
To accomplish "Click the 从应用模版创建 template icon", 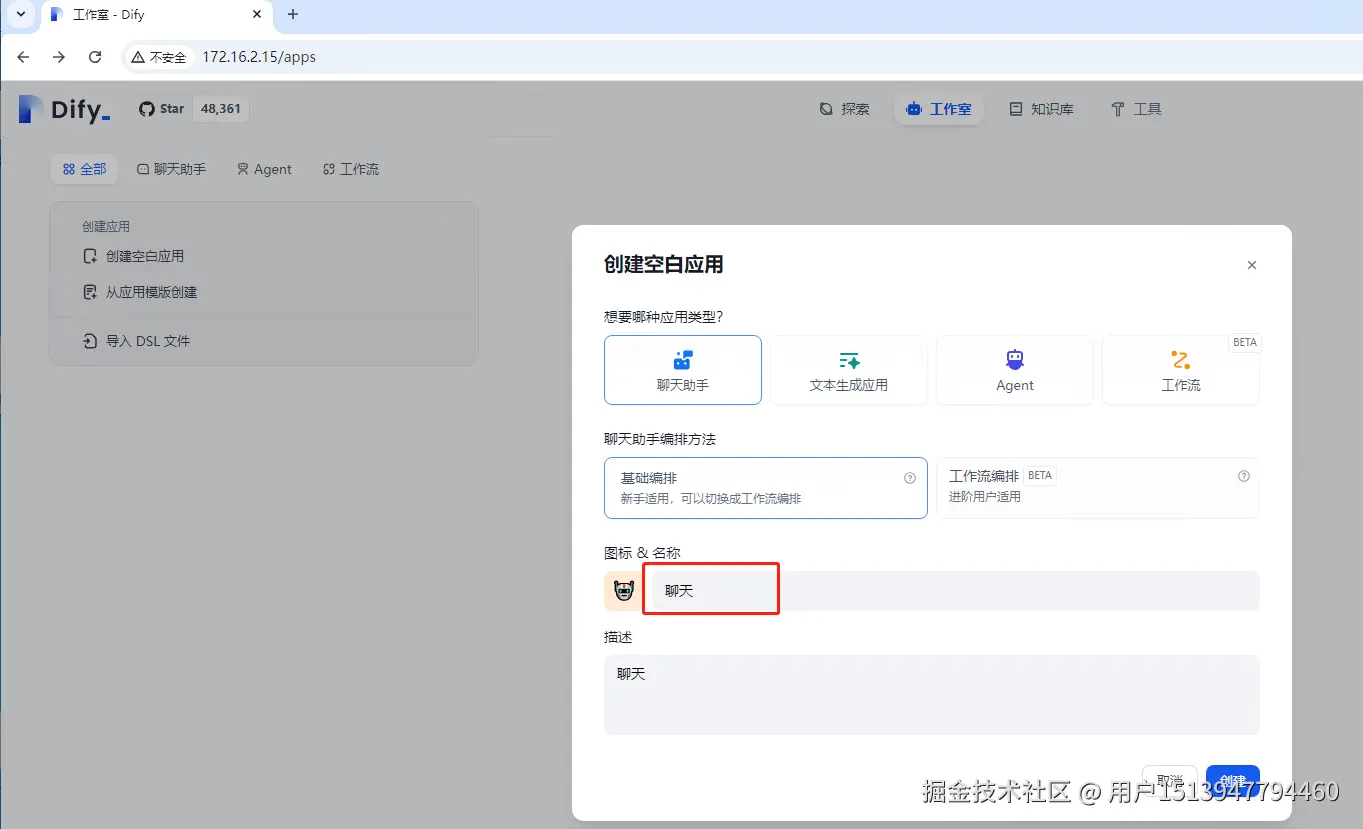I will coord(90,292).
